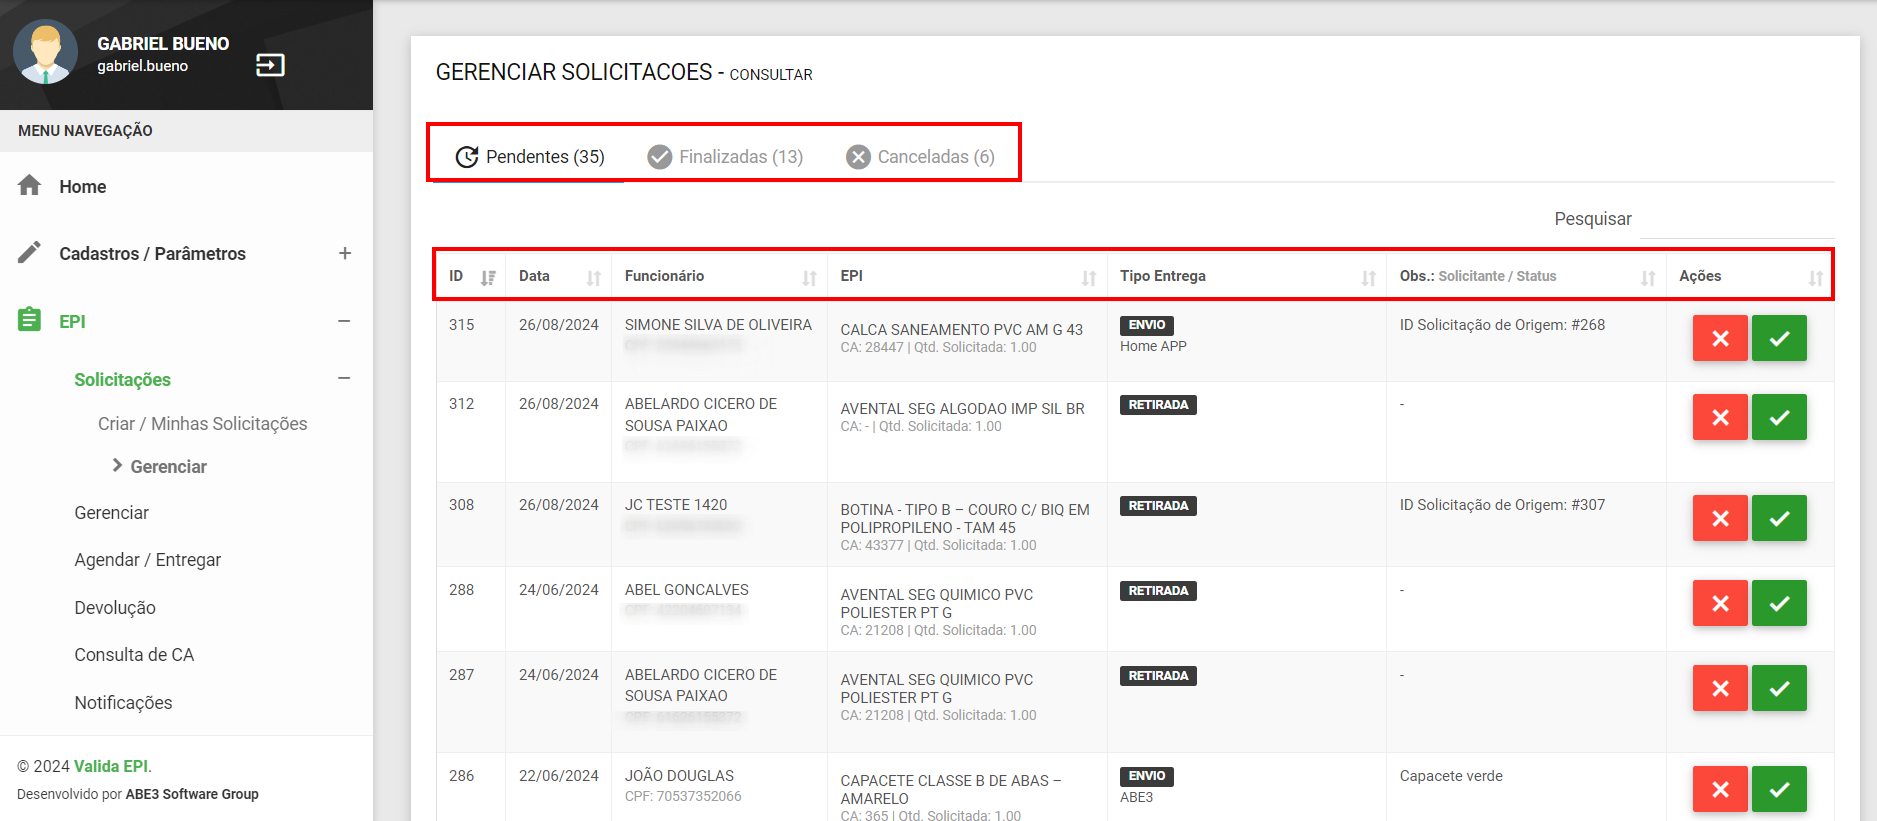
Task: Collapse the Solicitações submenu
Action: [344, 378]
